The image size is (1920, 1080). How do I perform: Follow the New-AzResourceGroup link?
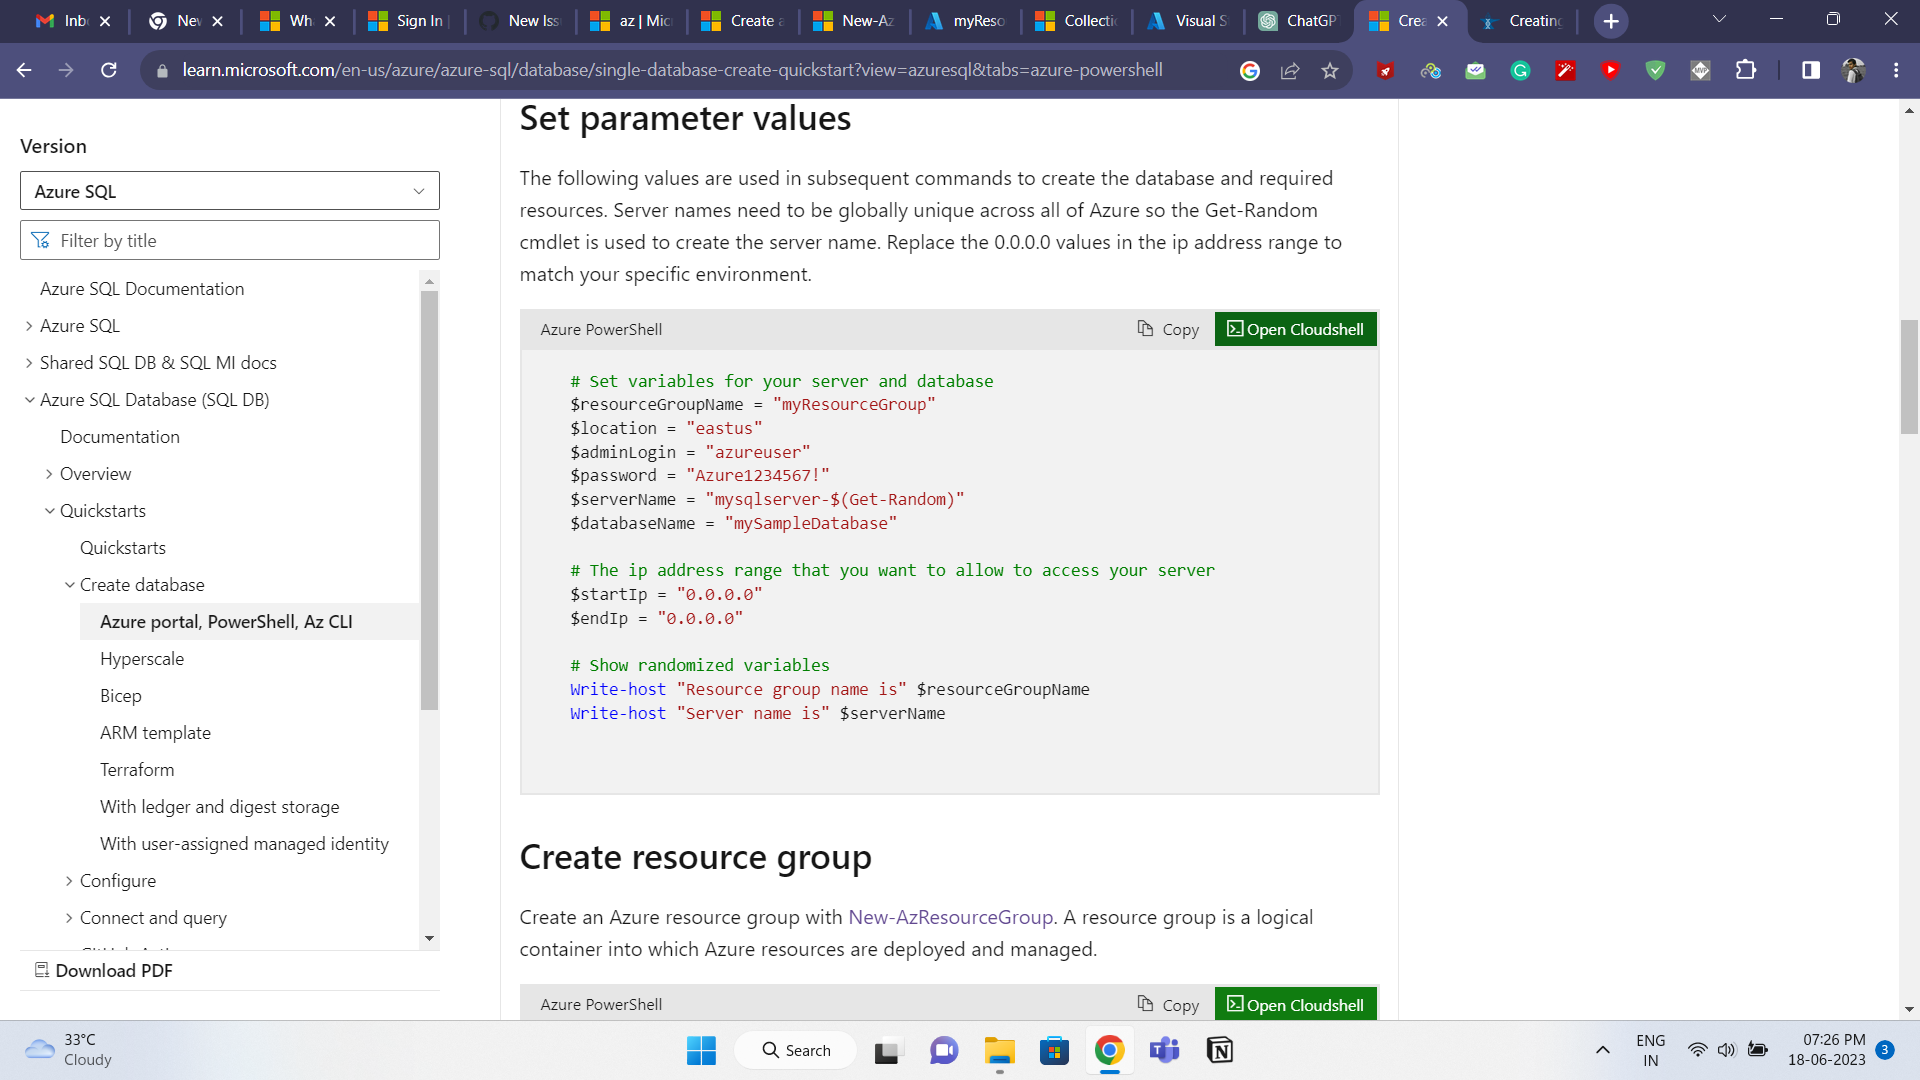point(949,916)
